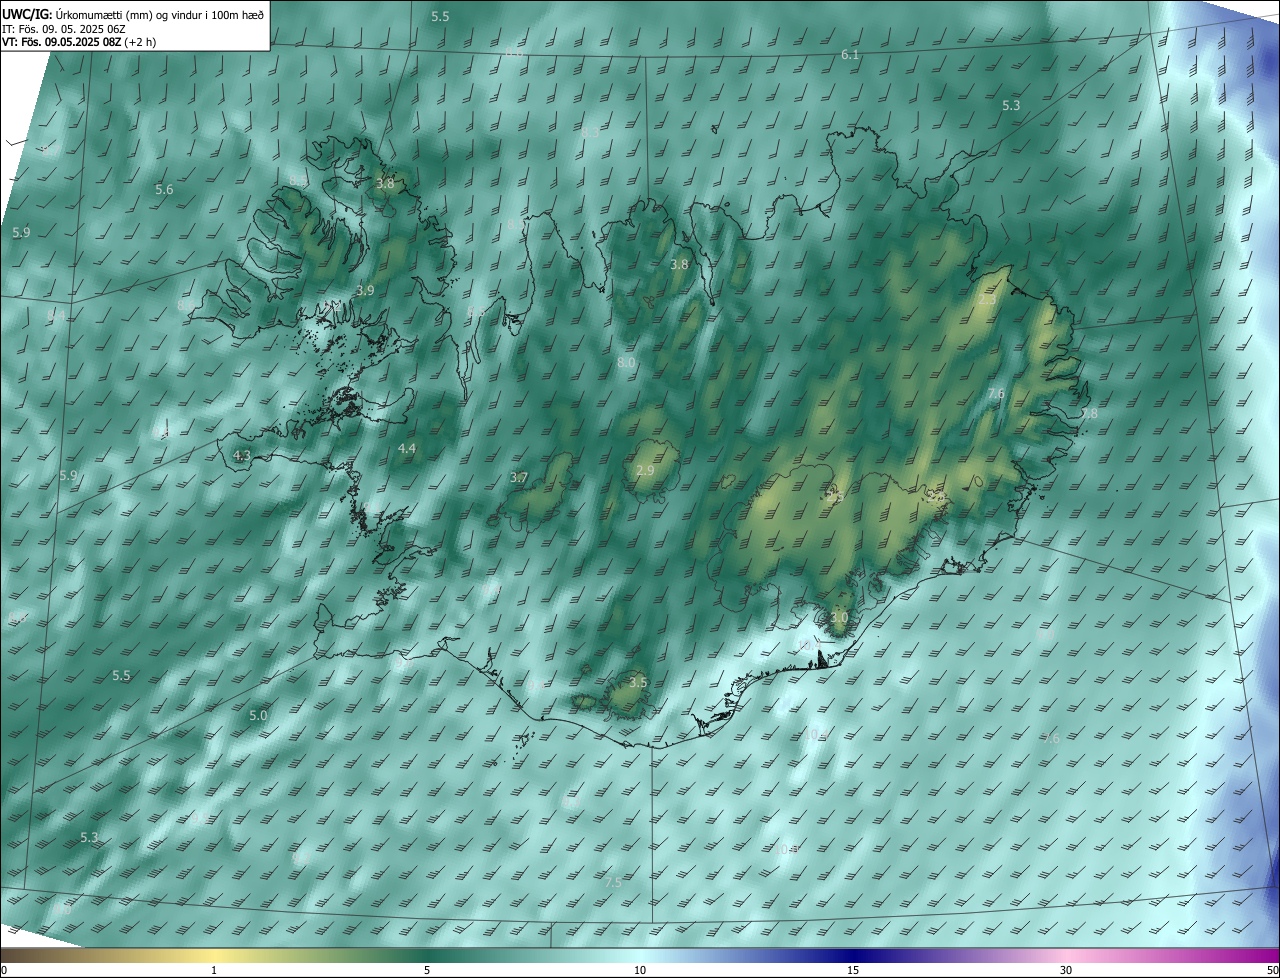Click the map value '3.9'
Viewport: 1280px width, 978px height.
pyautogui.click(x=364, y=290)
